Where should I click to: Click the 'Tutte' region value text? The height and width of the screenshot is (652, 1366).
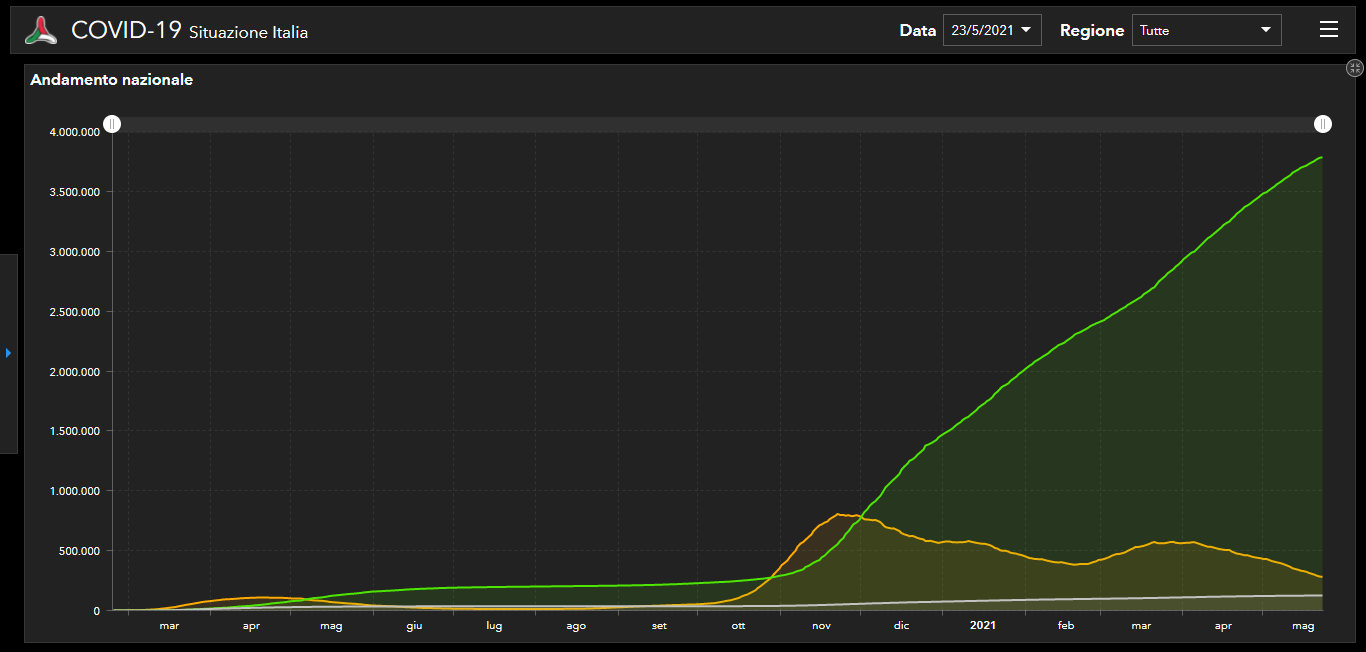(1154, 31)
